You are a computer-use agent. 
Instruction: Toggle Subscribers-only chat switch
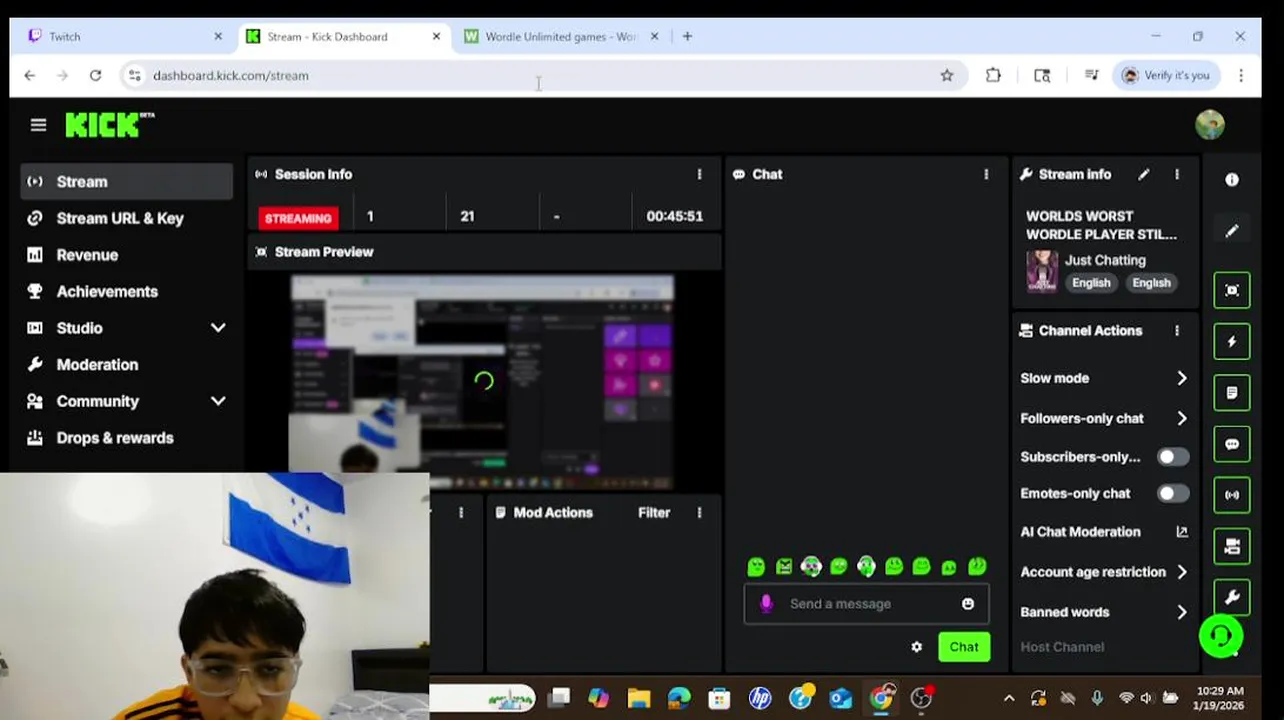click(1173, 457)
